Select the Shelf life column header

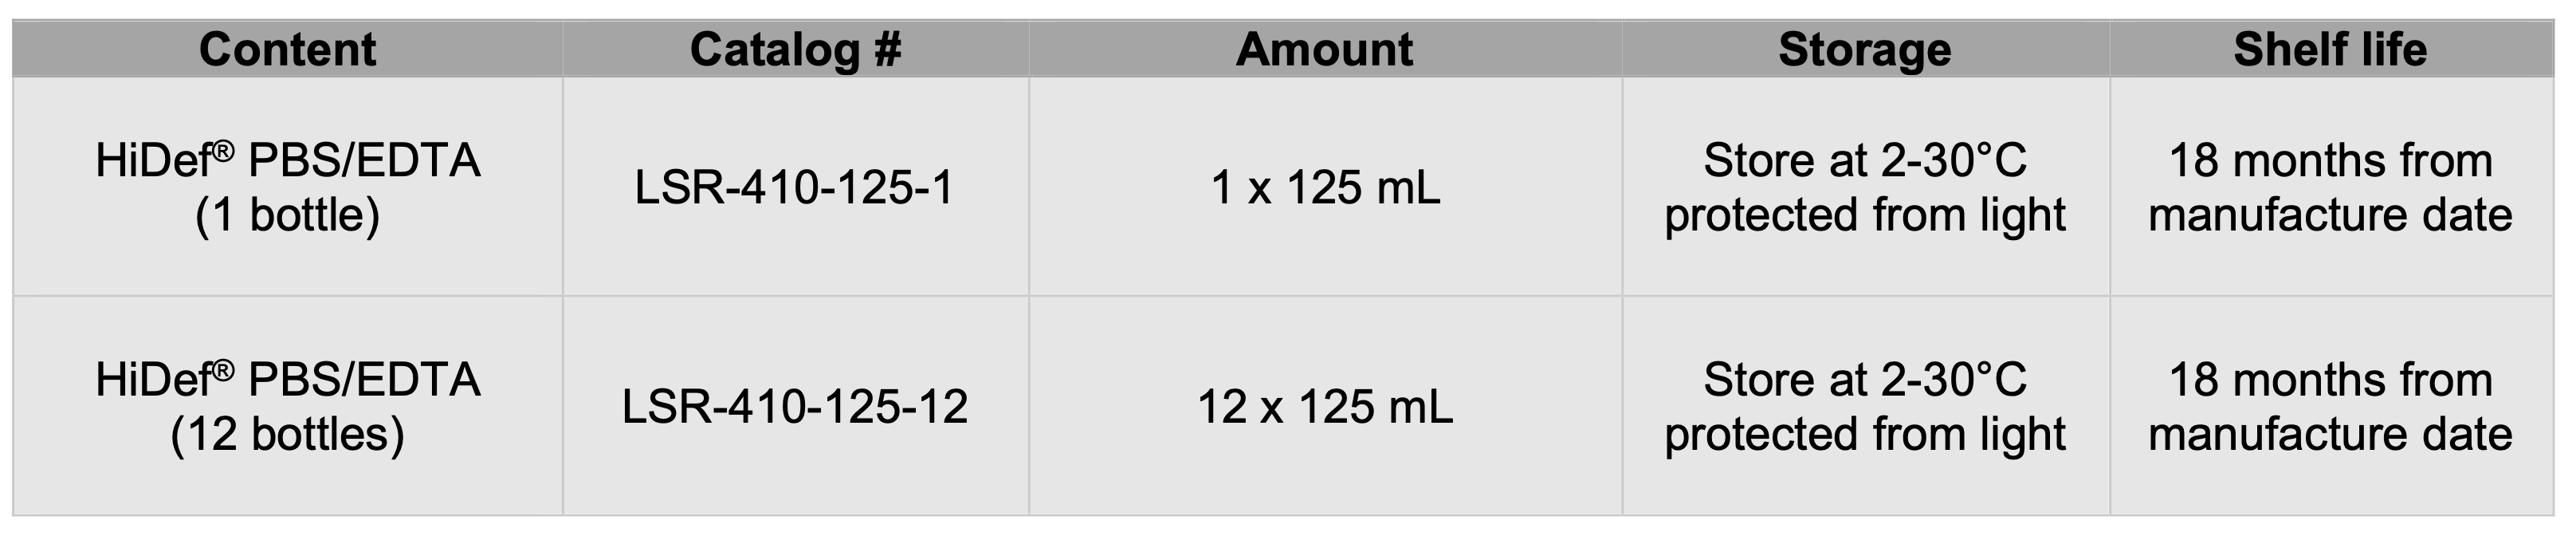(2331, 49)
